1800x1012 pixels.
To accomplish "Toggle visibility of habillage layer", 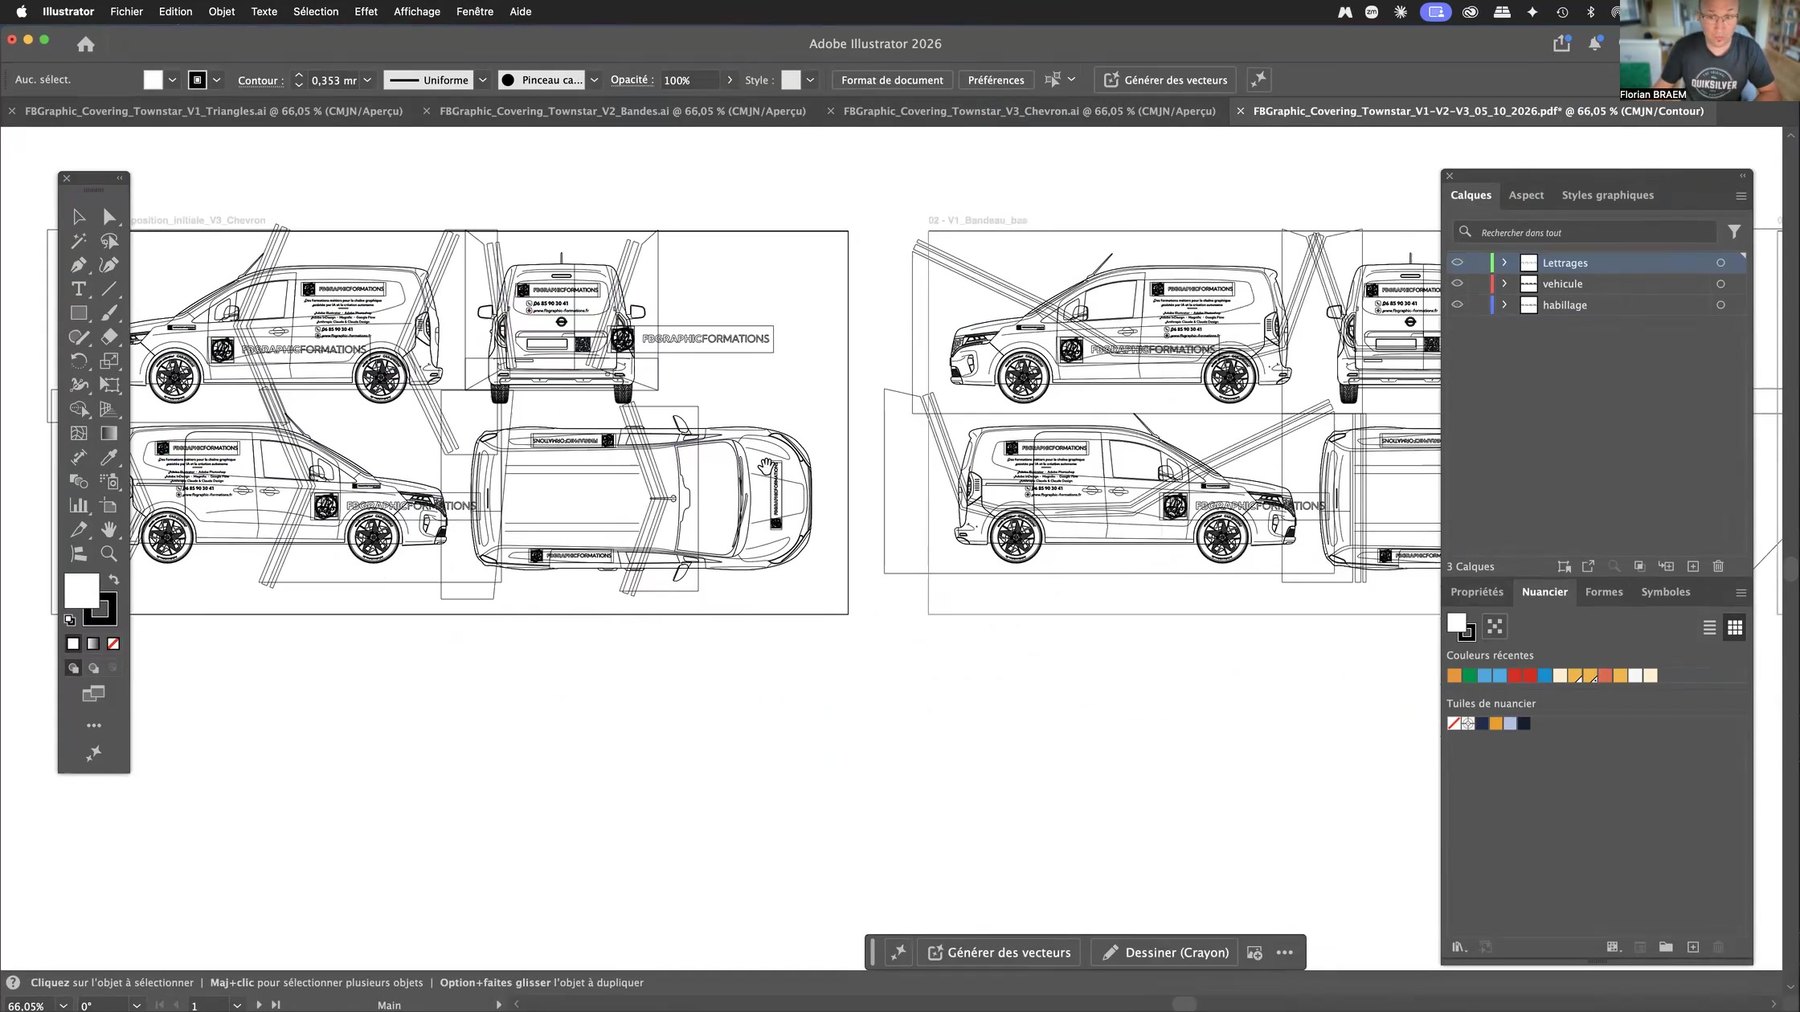I will pyautogui.click(x=1457, y=305).
